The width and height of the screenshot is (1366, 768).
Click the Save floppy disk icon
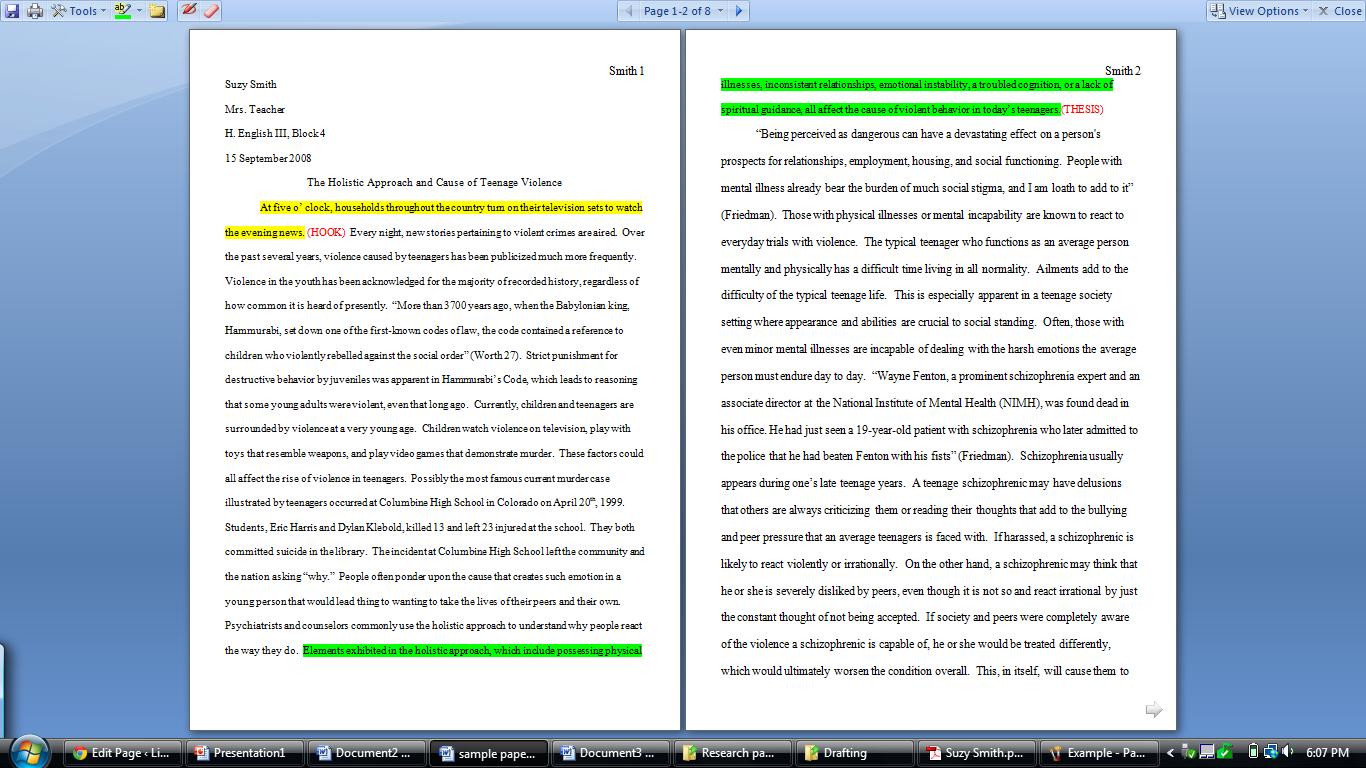pos(12,11)
